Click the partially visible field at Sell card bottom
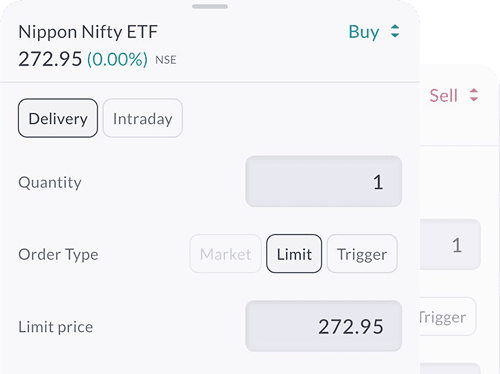This screenshot has height=374, width=500. (450, 368)
